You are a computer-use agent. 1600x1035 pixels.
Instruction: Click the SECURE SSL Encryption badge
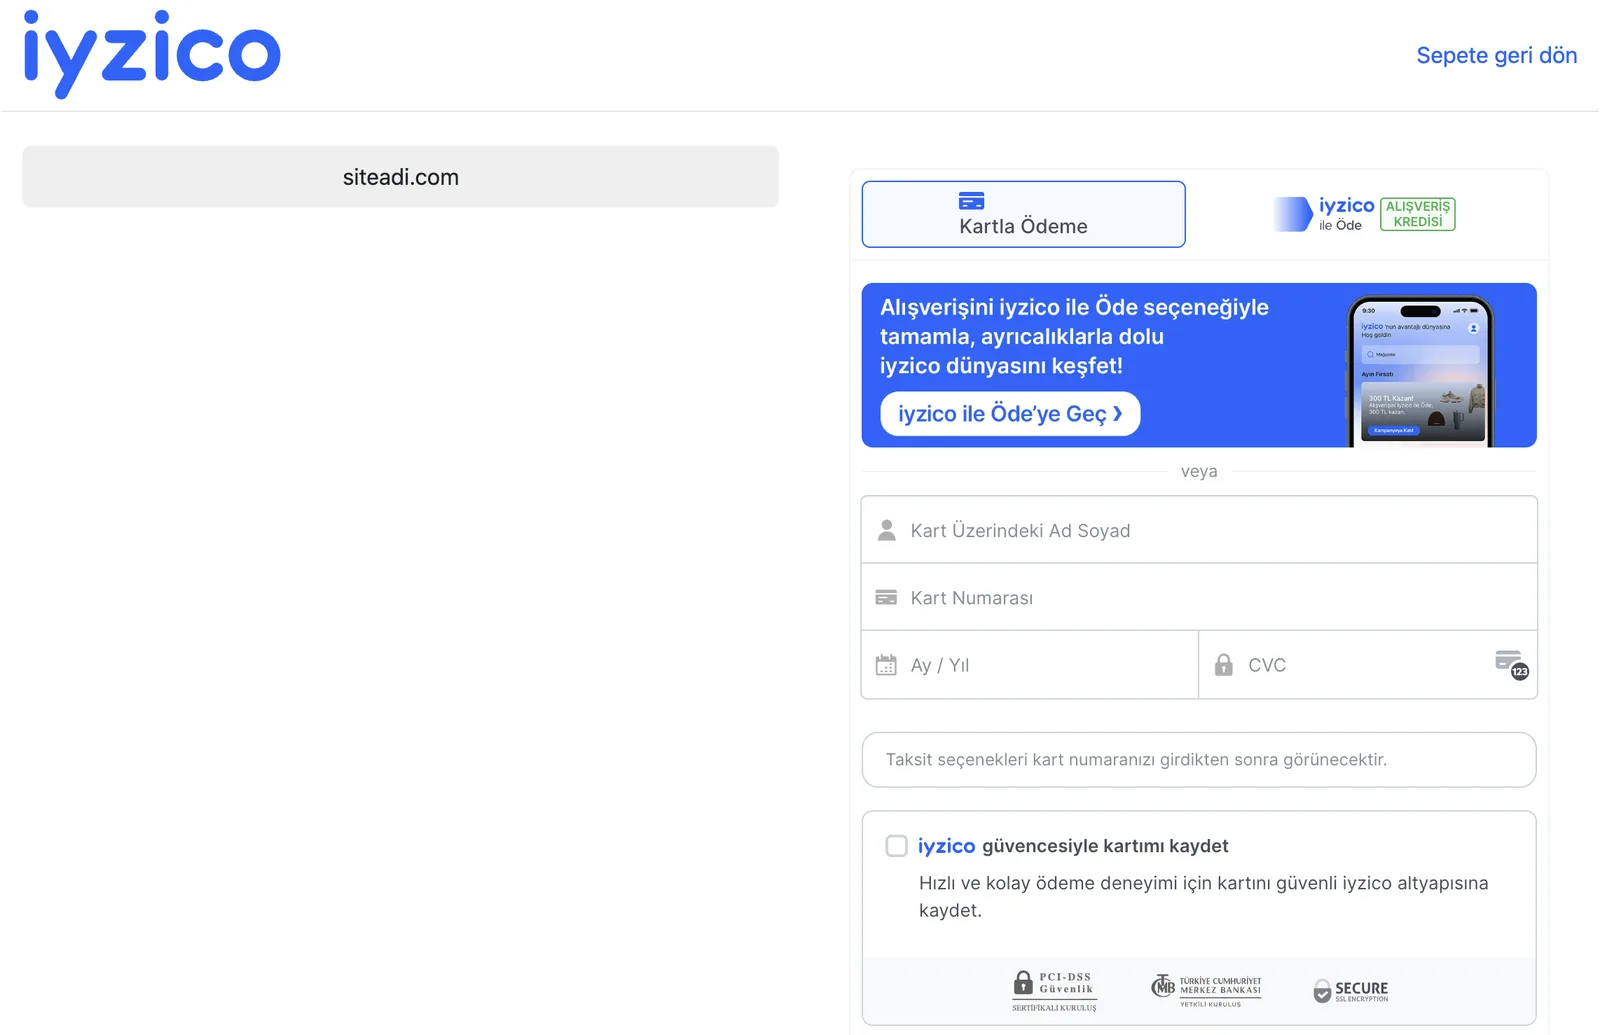click(1350, 991)
